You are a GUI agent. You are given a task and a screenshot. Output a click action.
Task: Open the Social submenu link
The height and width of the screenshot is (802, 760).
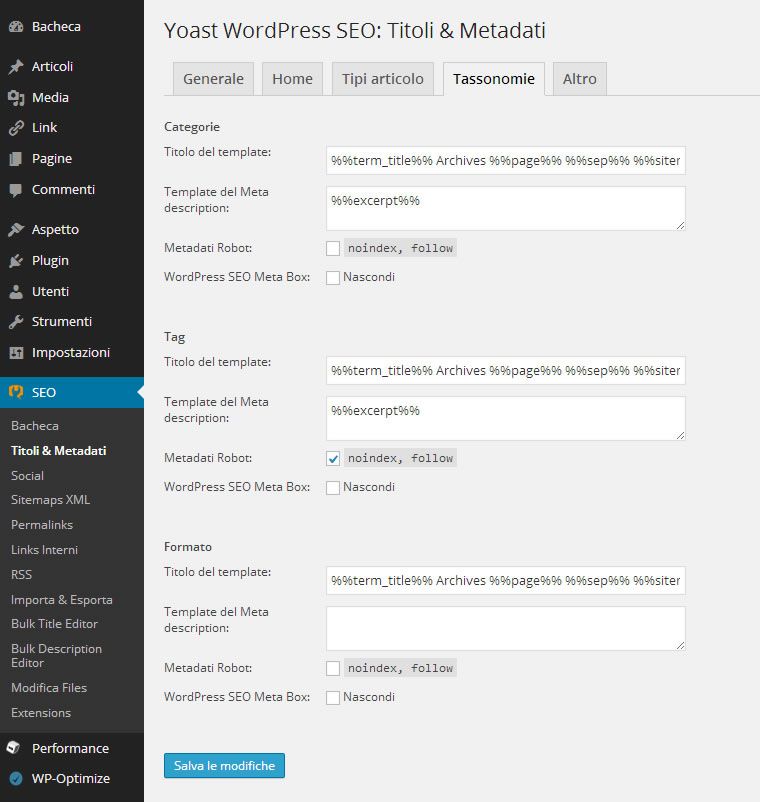pyautogui.click(x=27, y=476)
